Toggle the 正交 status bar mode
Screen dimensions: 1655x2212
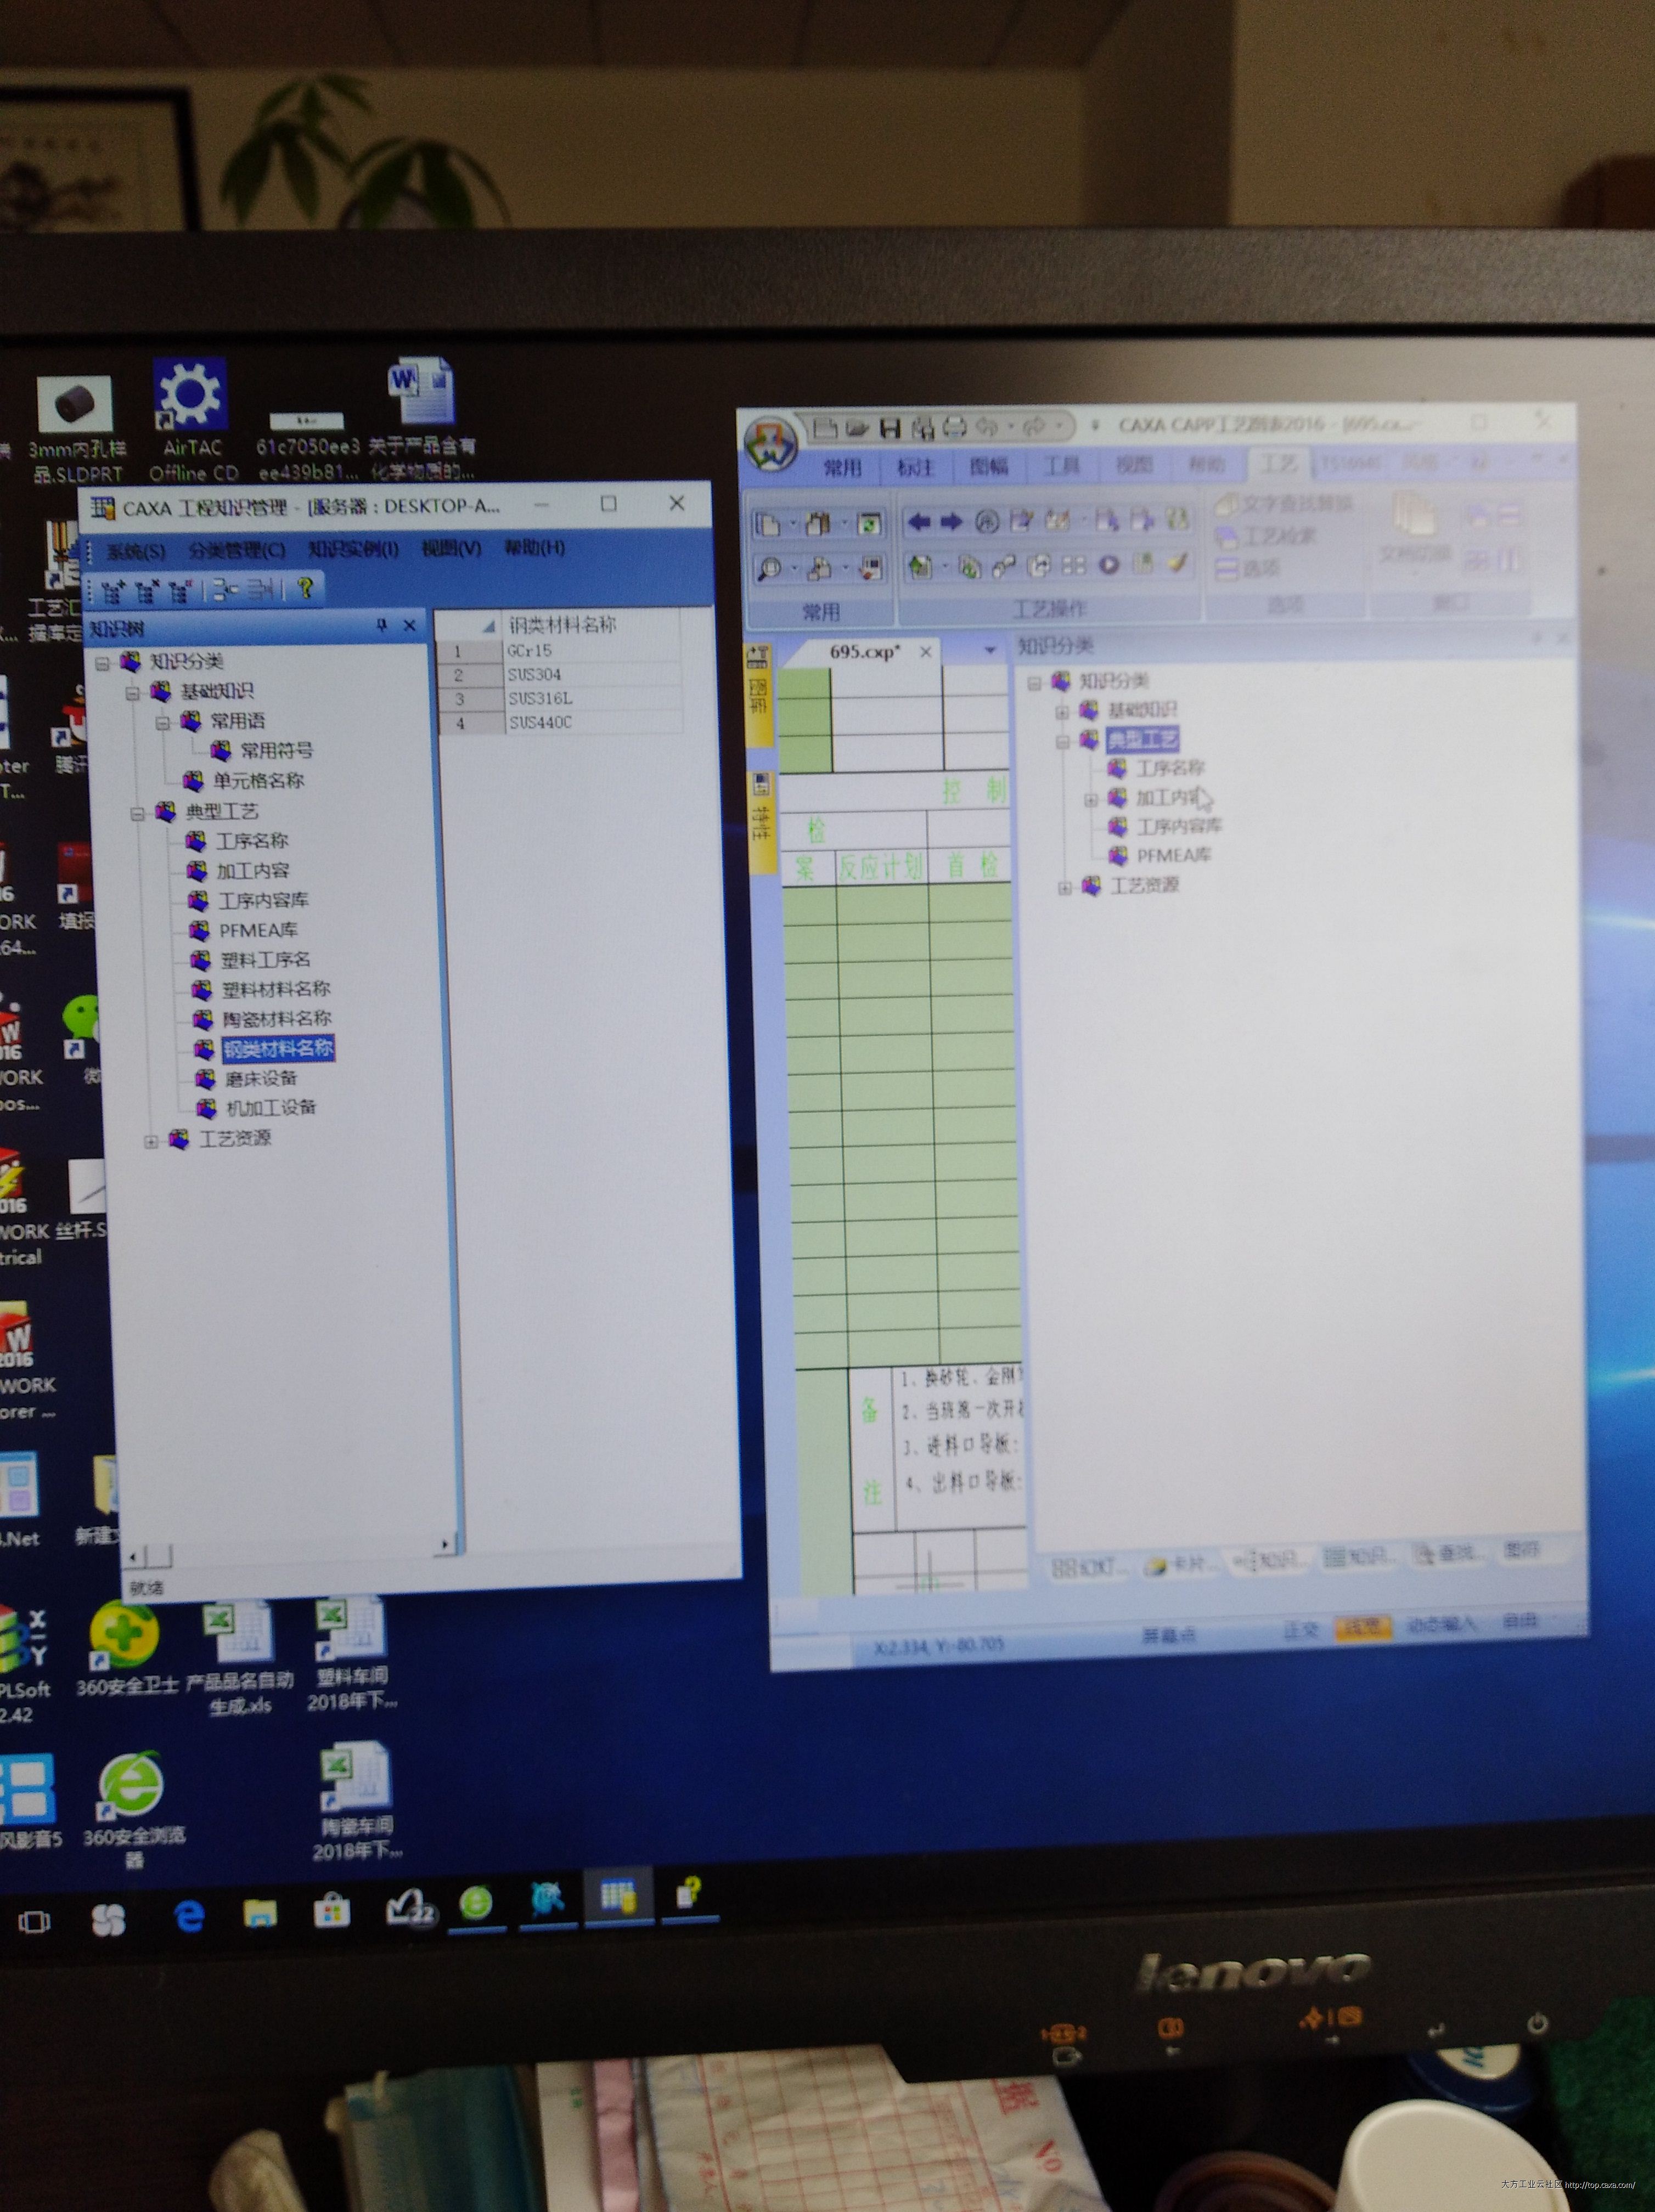click(x=1301, y=1630)
